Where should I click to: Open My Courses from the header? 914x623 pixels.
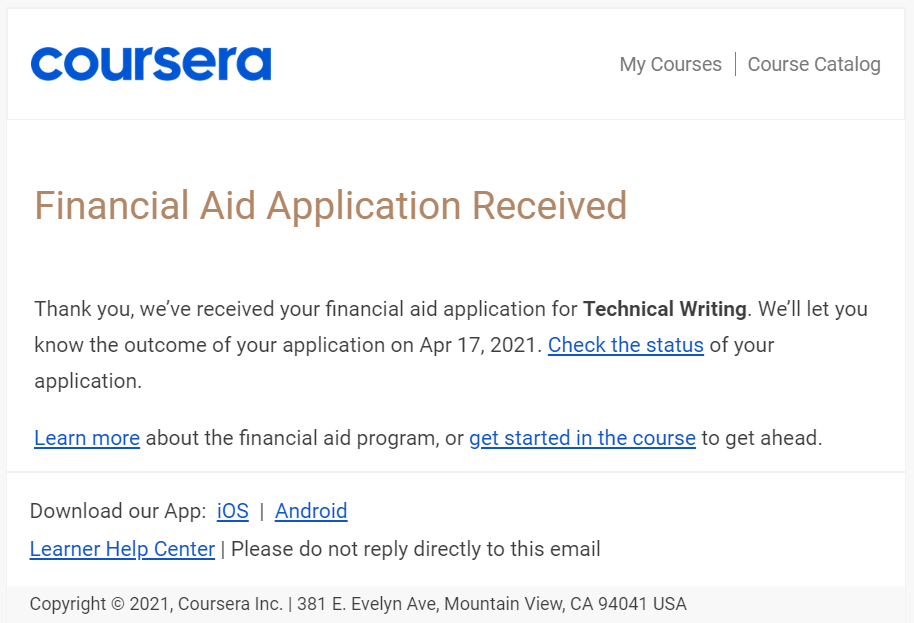point(670,64)
